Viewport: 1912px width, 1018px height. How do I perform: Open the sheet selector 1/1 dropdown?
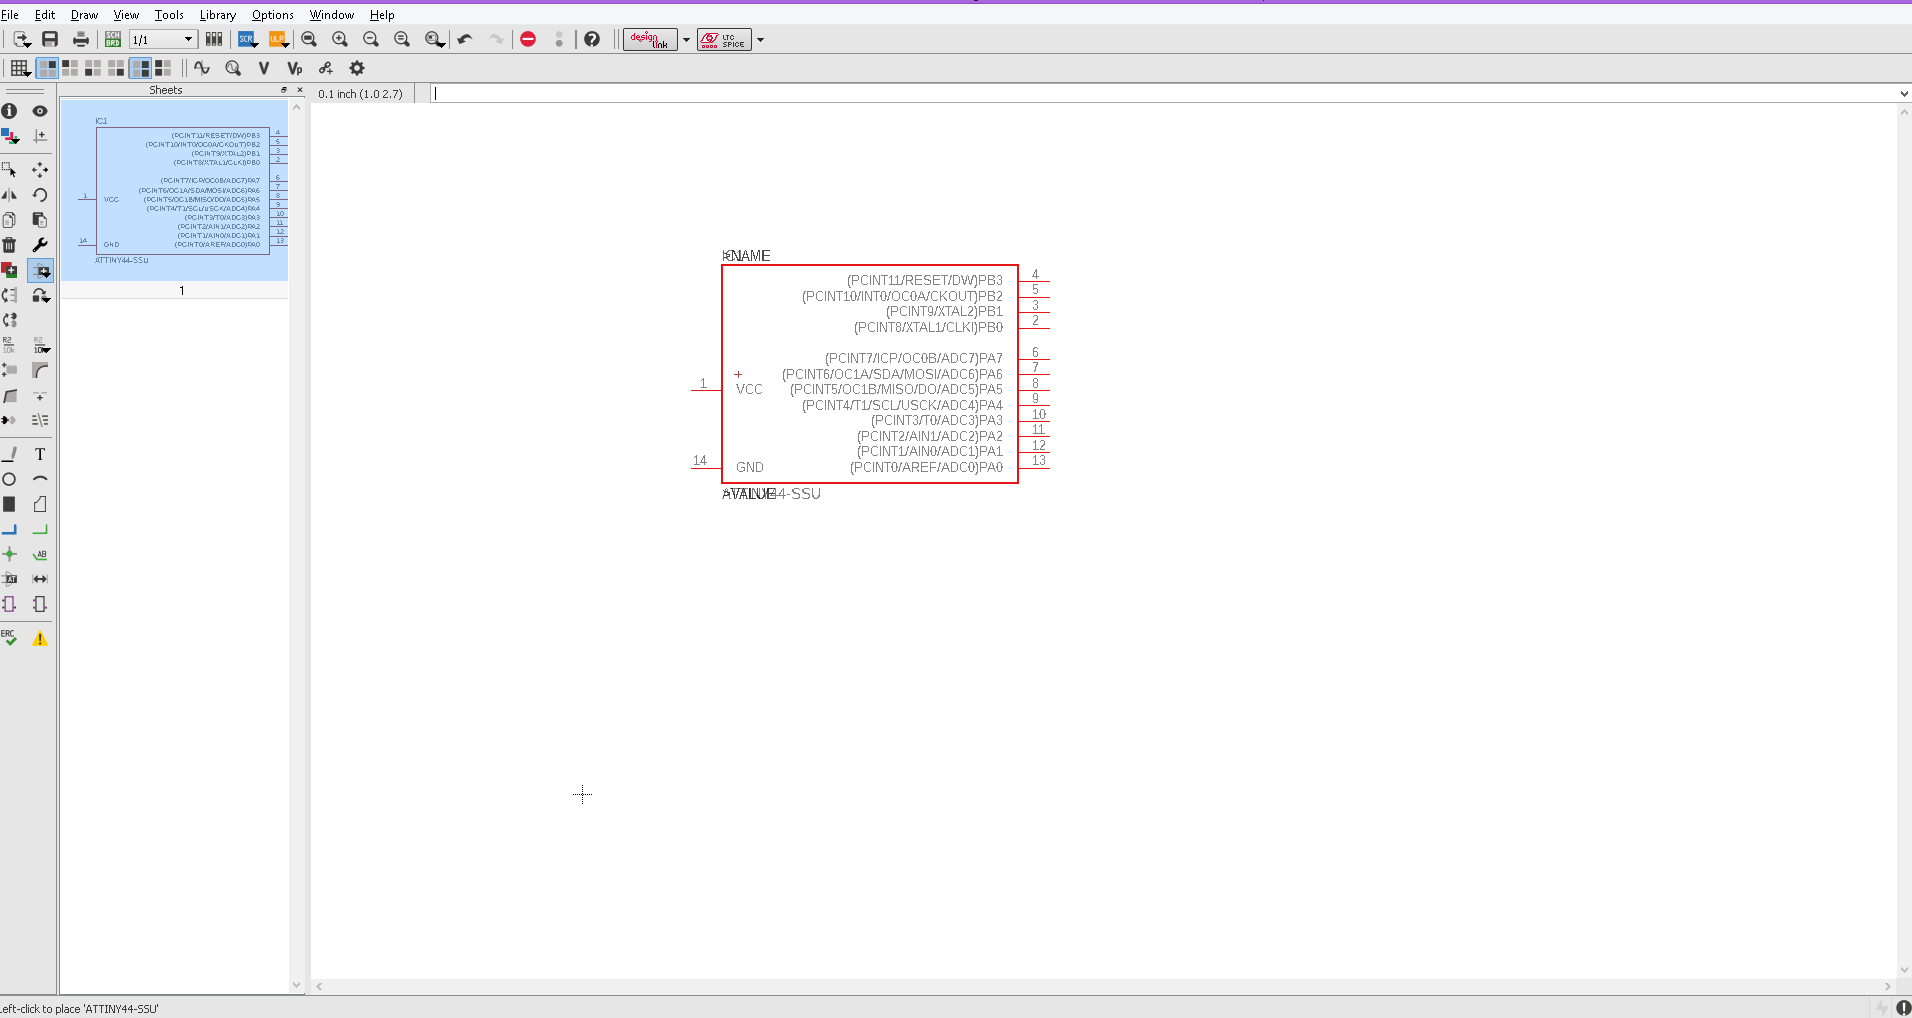click(162, 39)
